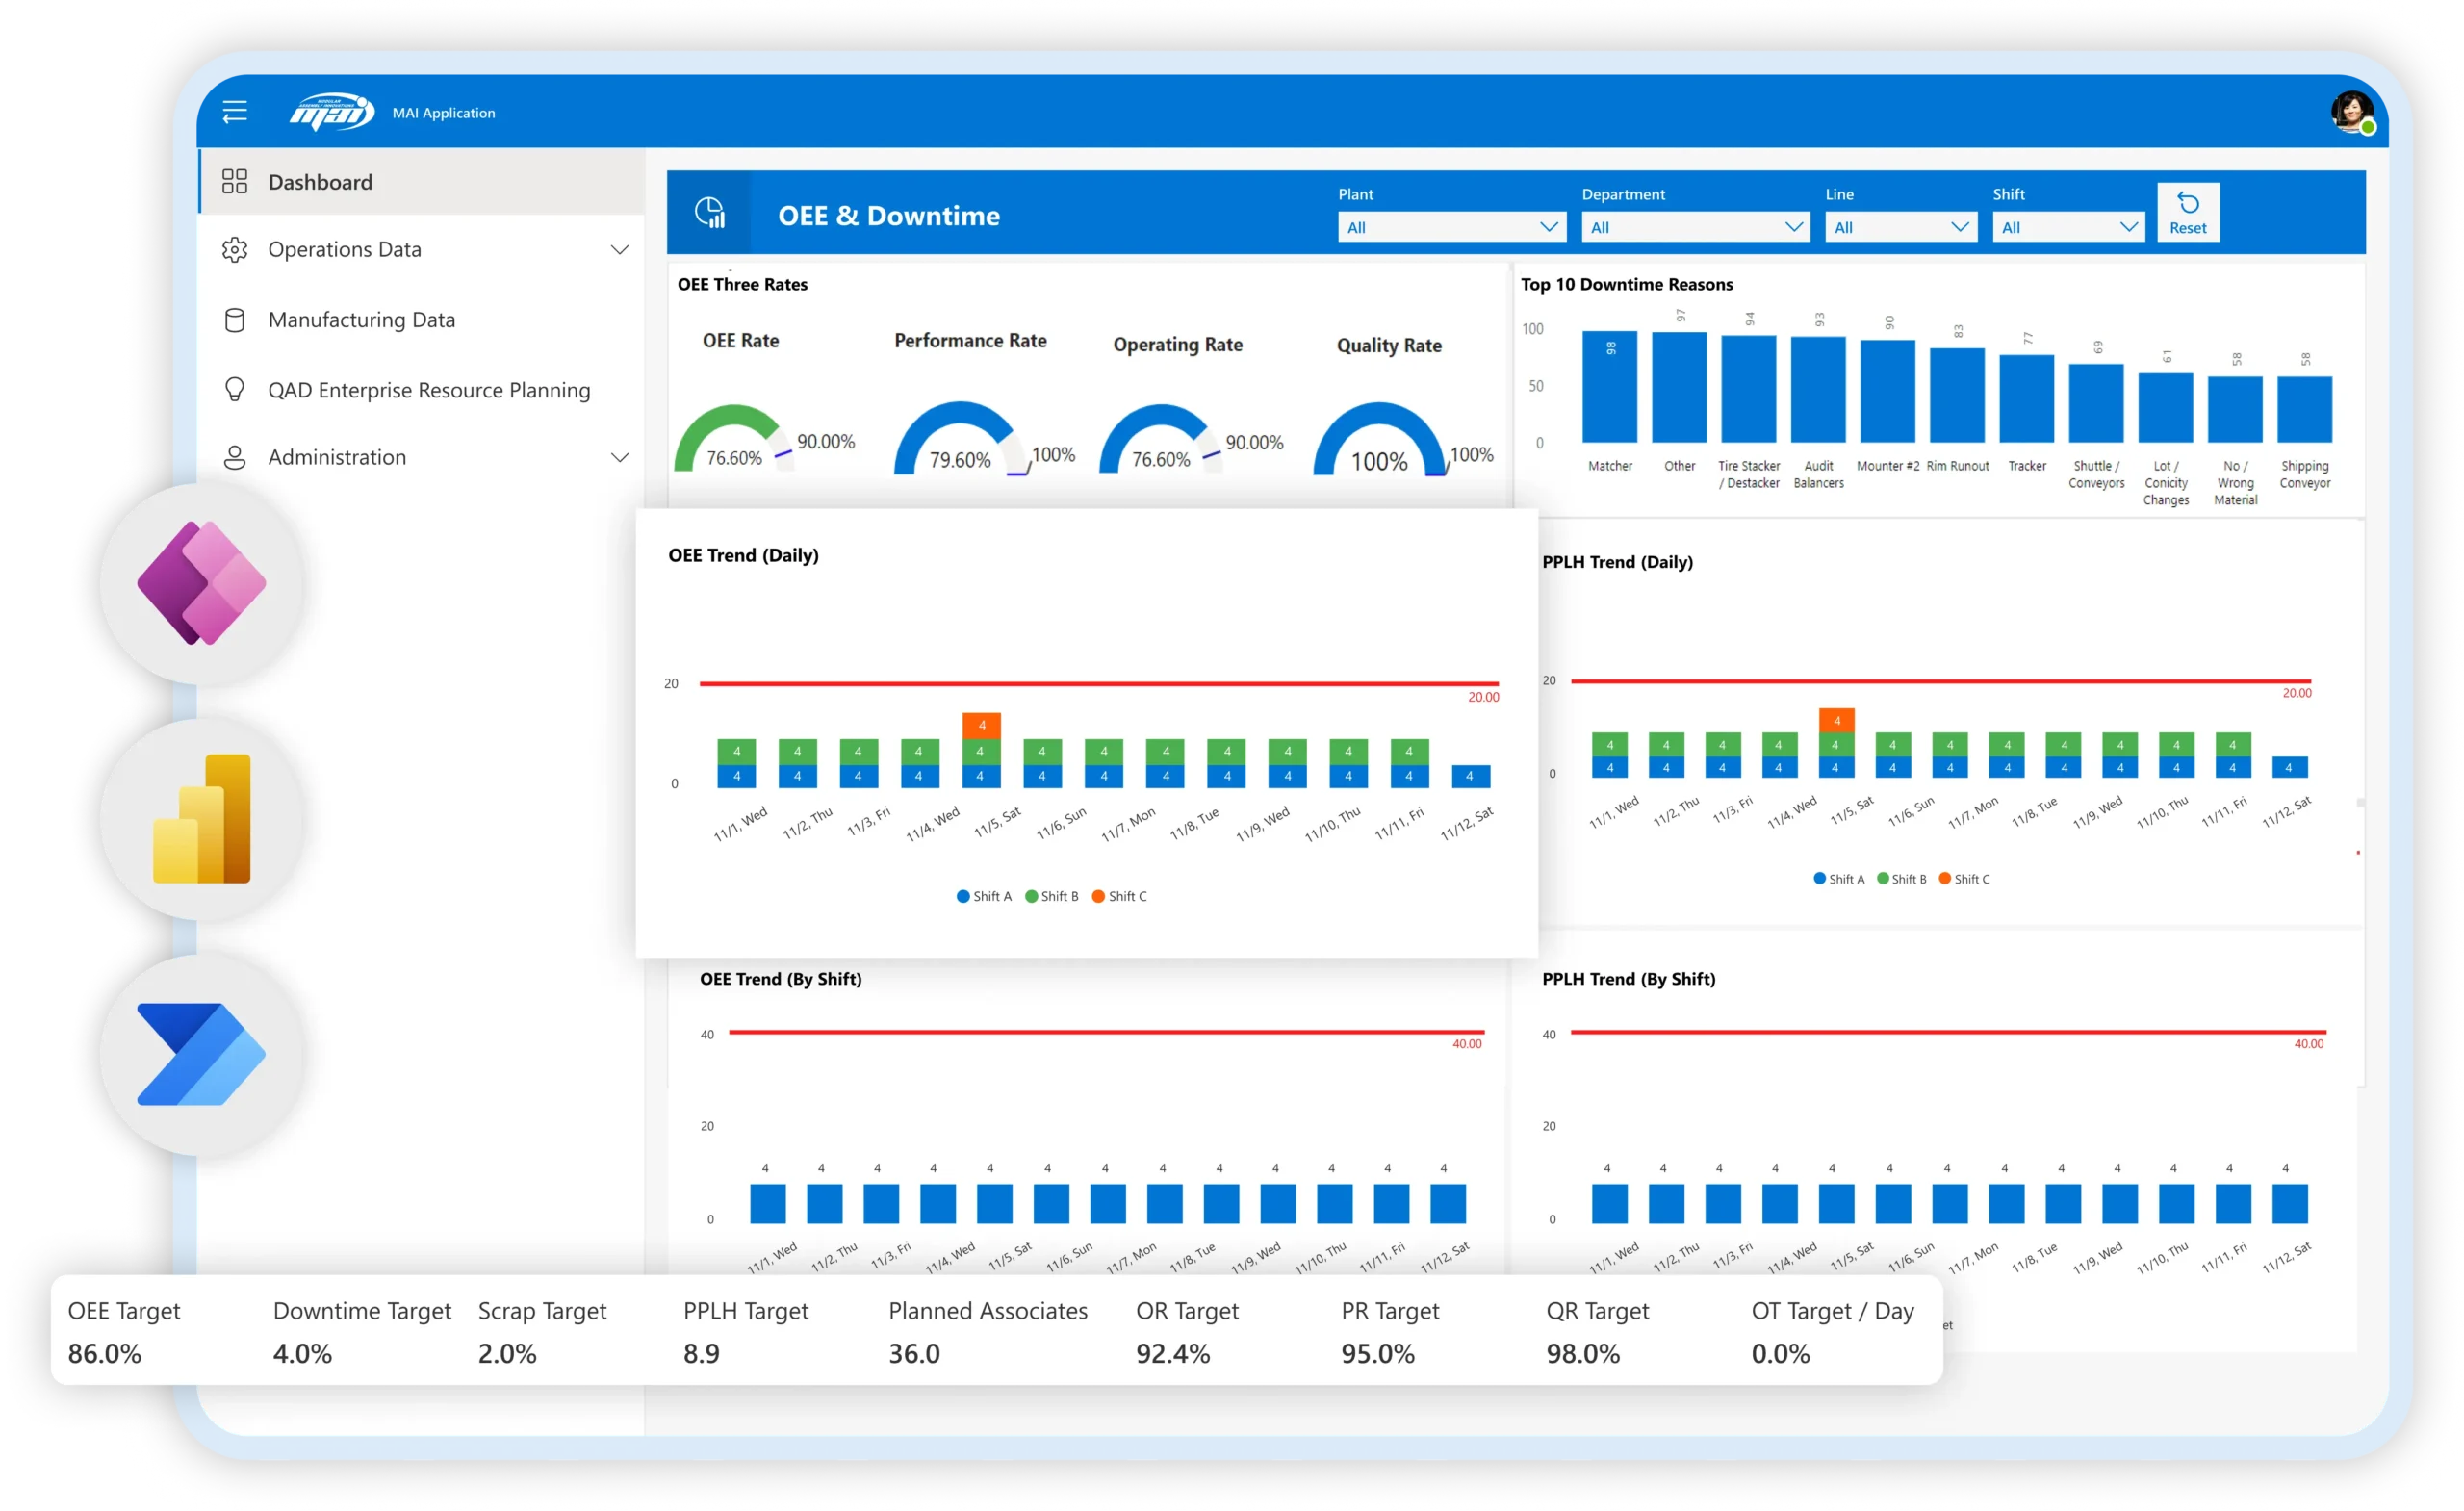Open Administration menu item
This screenshot has width=2464, height=1511.
point(422,457)
